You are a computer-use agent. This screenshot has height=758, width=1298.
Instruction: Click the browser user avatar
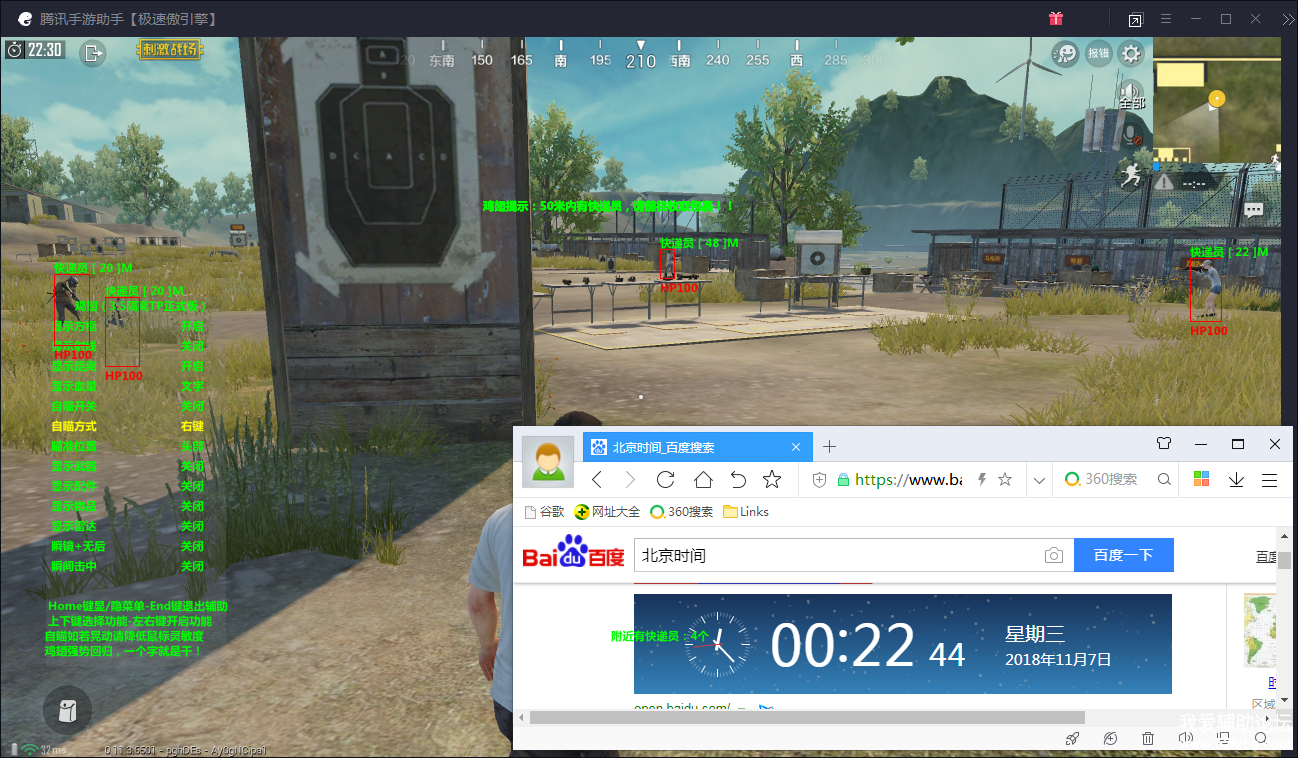548,462
